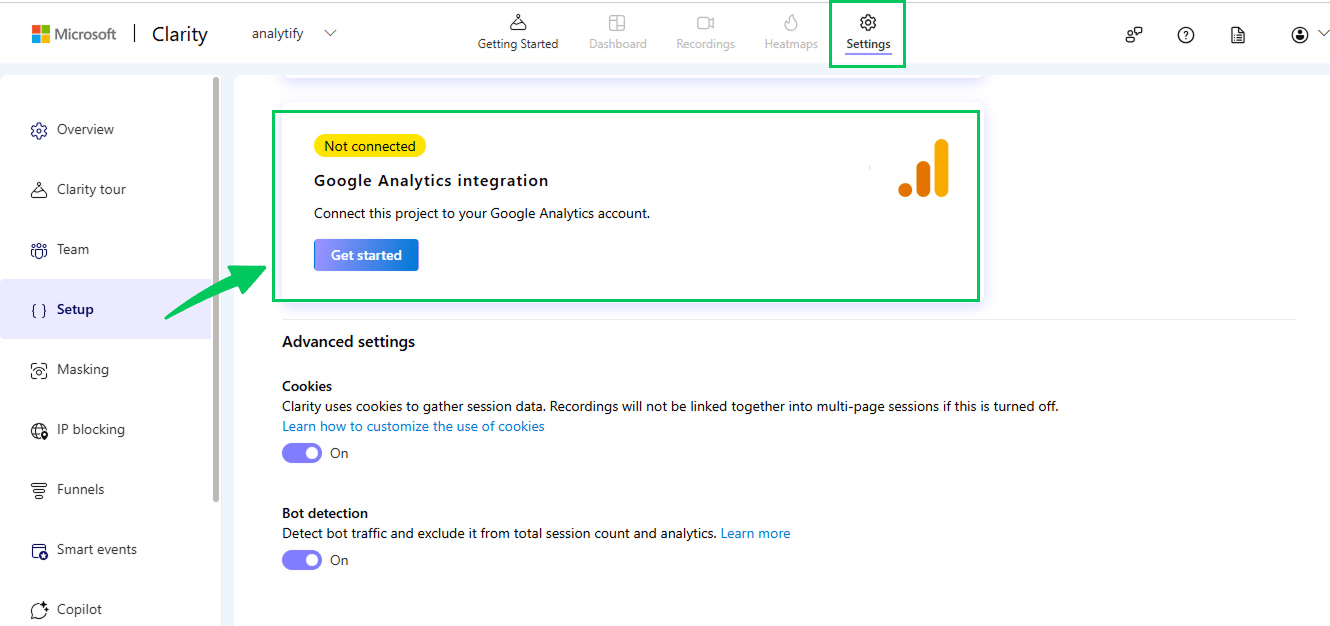Turn off the Bot detection toggle

(x=302, y=560)
